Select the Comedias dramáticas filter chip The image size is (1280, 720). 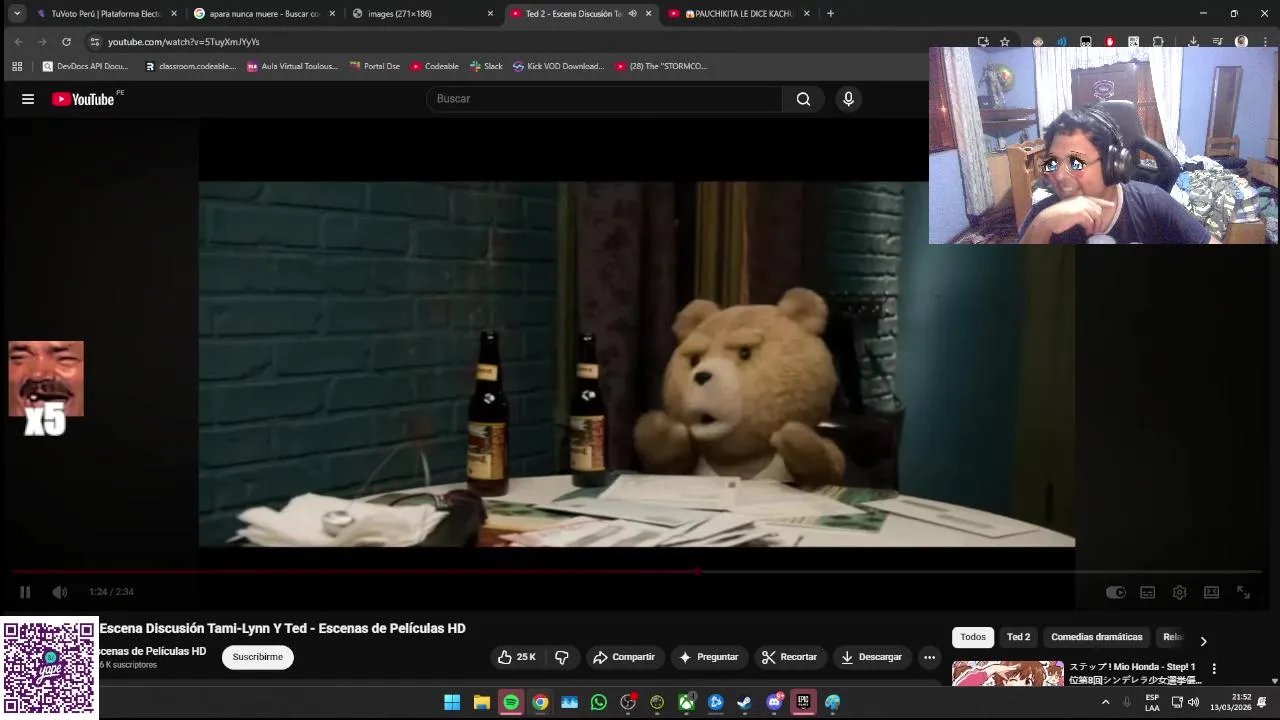coord(1096,637)
